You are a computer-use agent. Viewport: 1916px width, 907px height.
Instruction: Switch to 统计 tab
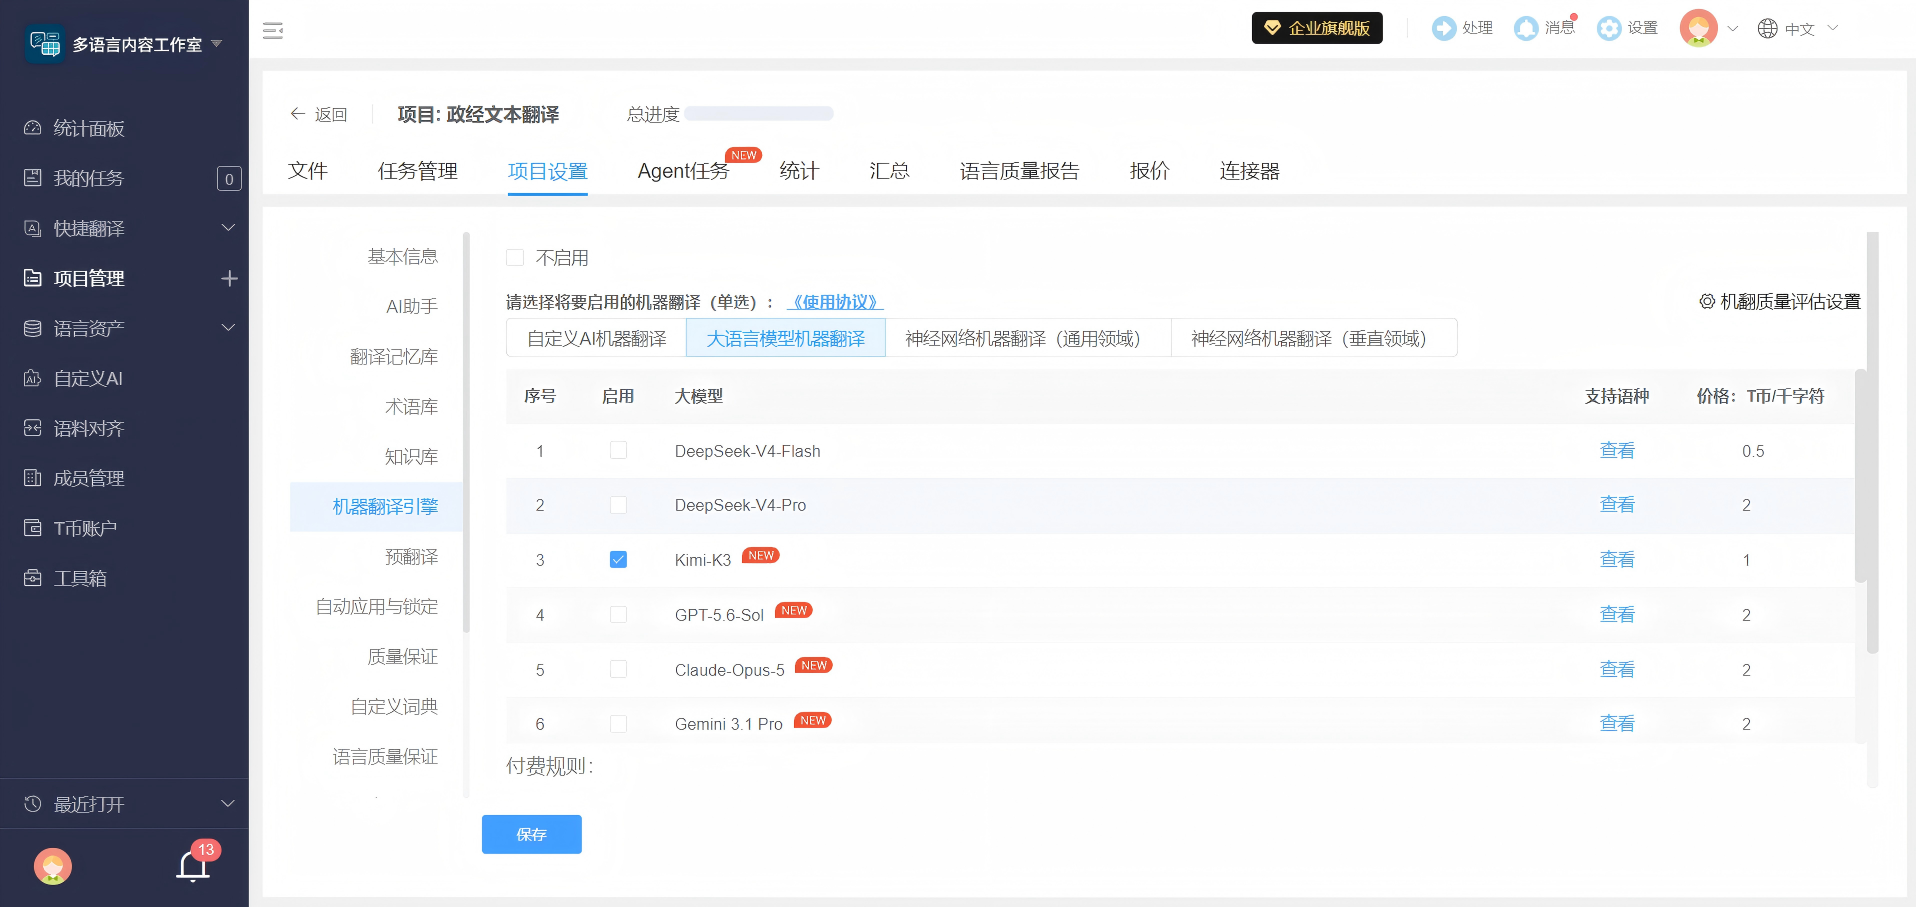coord(799,171)
